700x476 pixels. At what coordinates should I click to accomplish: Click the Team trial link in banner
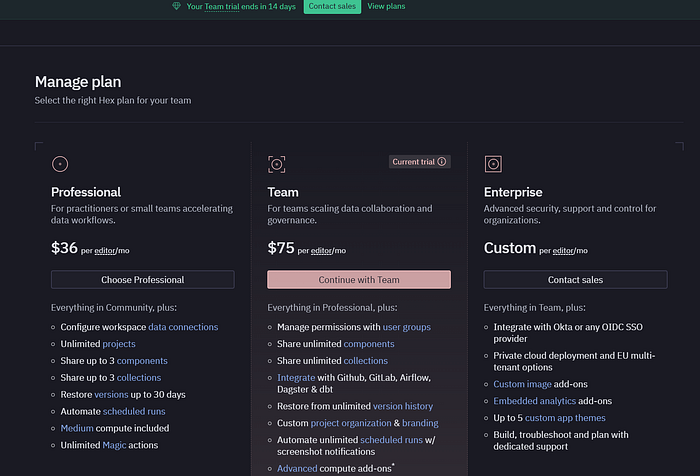pos(222,6)
